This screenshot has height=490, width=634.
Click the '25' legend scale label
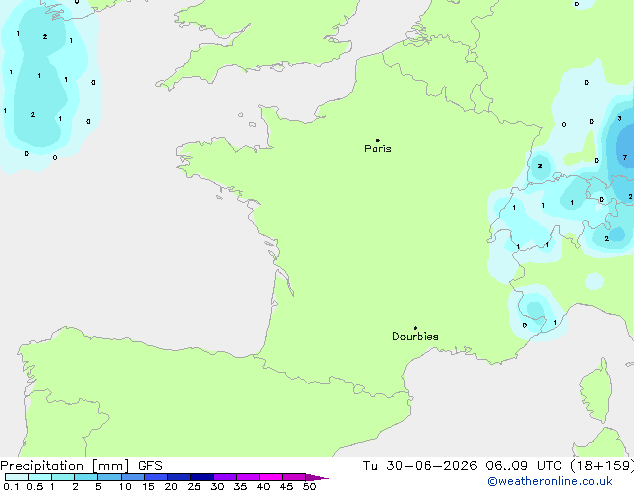click(x=194, y=486)
